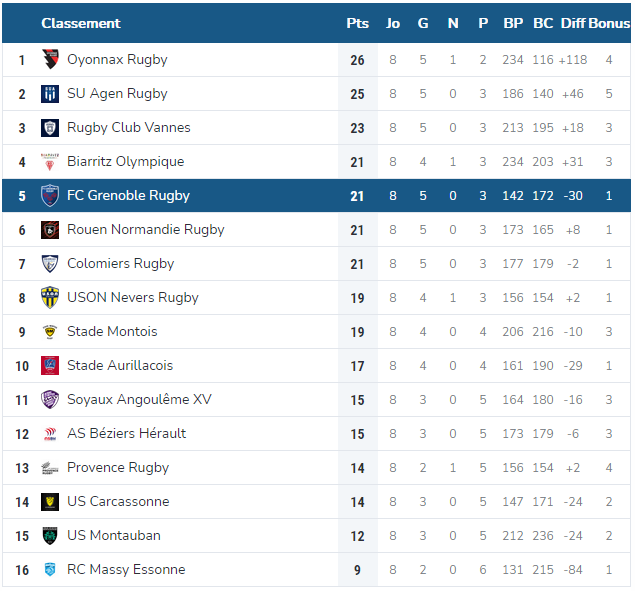Select the US Montauban team name
635x591 pixels.
pos(114,536)
